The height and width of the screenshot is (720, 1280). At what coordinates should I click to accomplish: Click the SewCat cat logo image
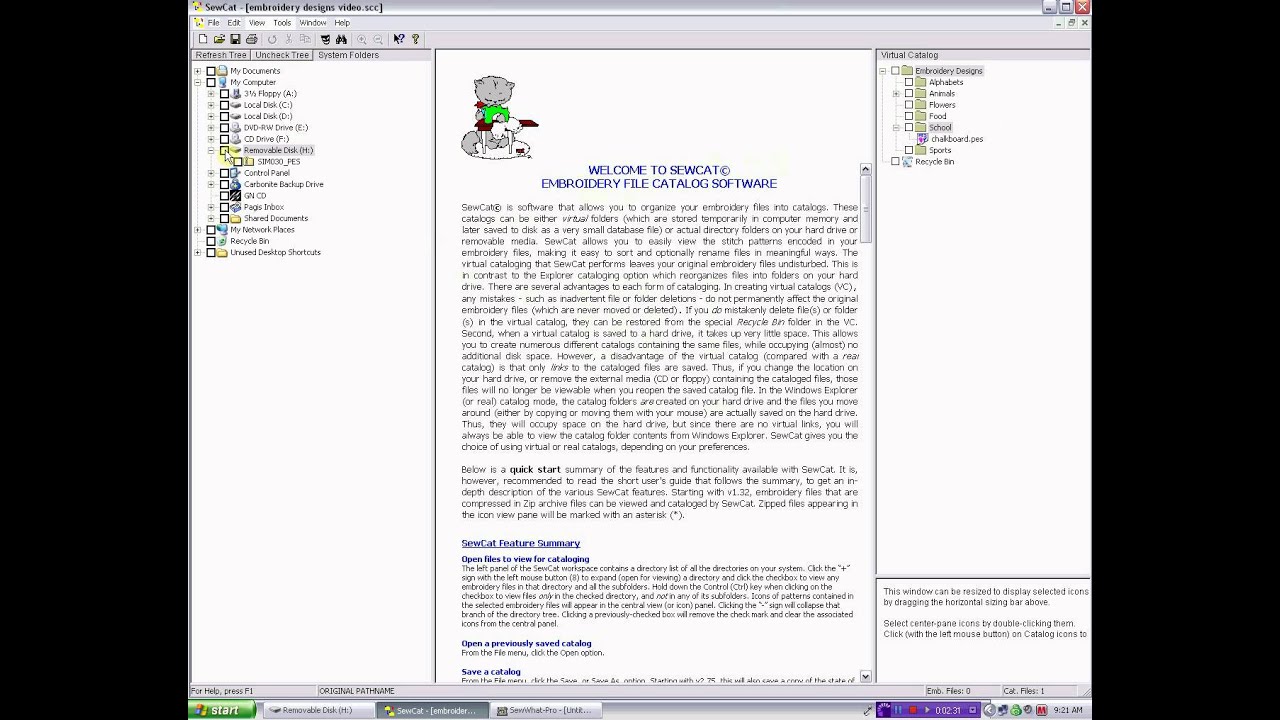click(499, 118)
